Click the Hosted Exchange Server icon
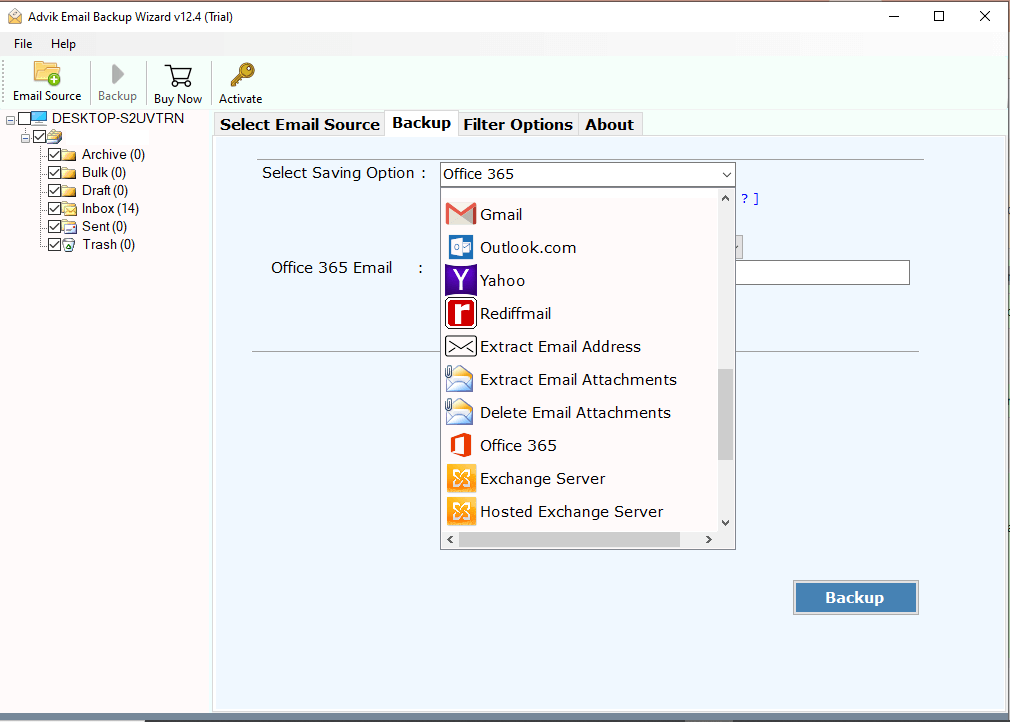The image size is (1010, 722). pos(461,511)
